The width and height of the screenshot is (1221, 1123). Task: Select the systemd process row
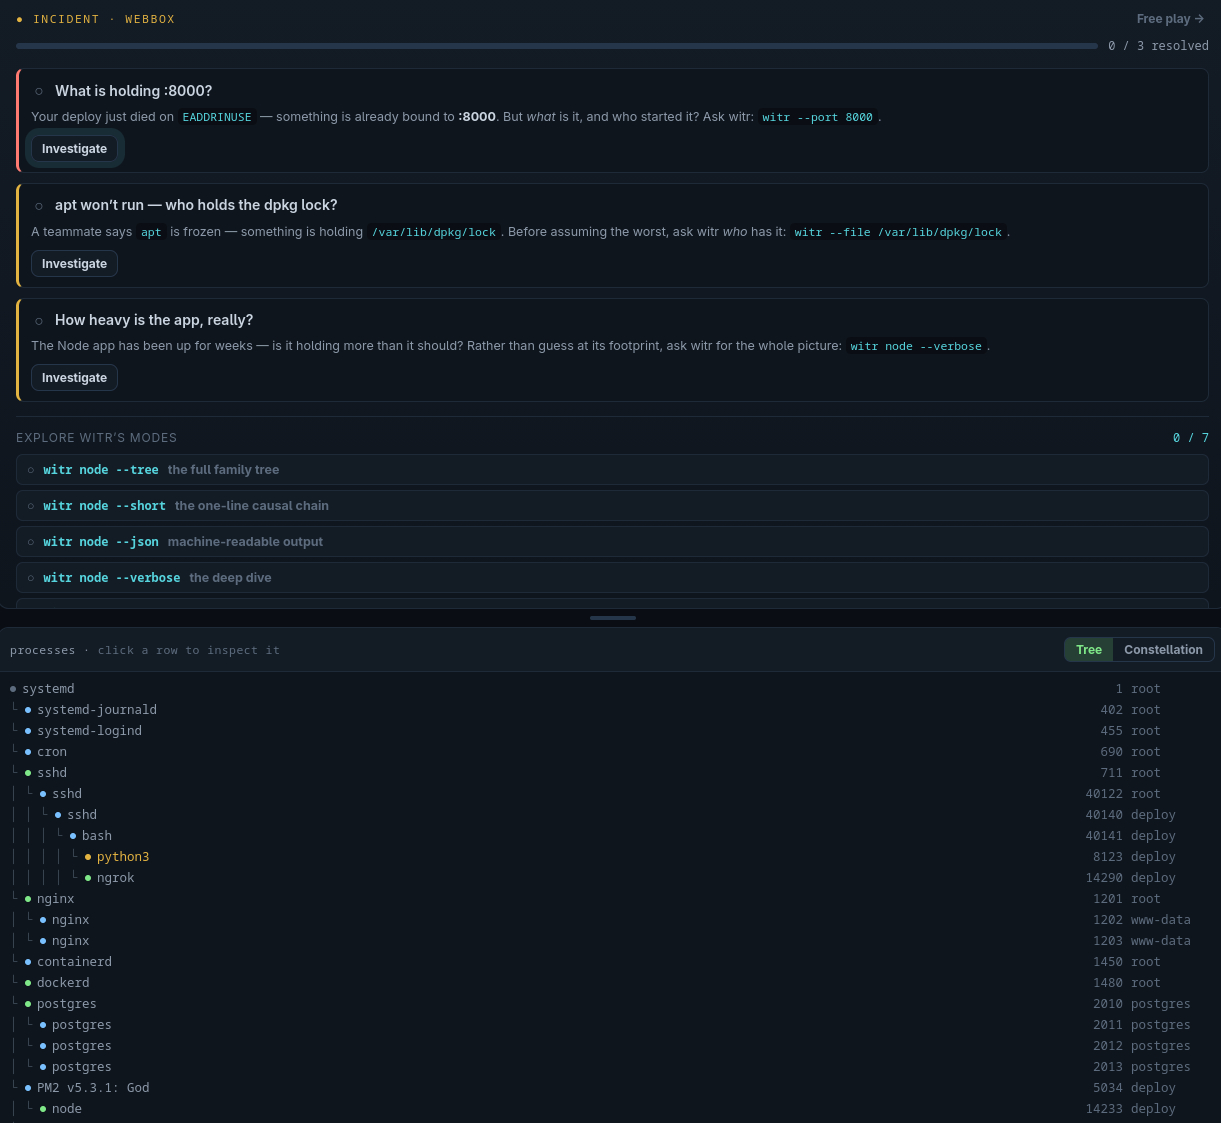click(610, 689)
